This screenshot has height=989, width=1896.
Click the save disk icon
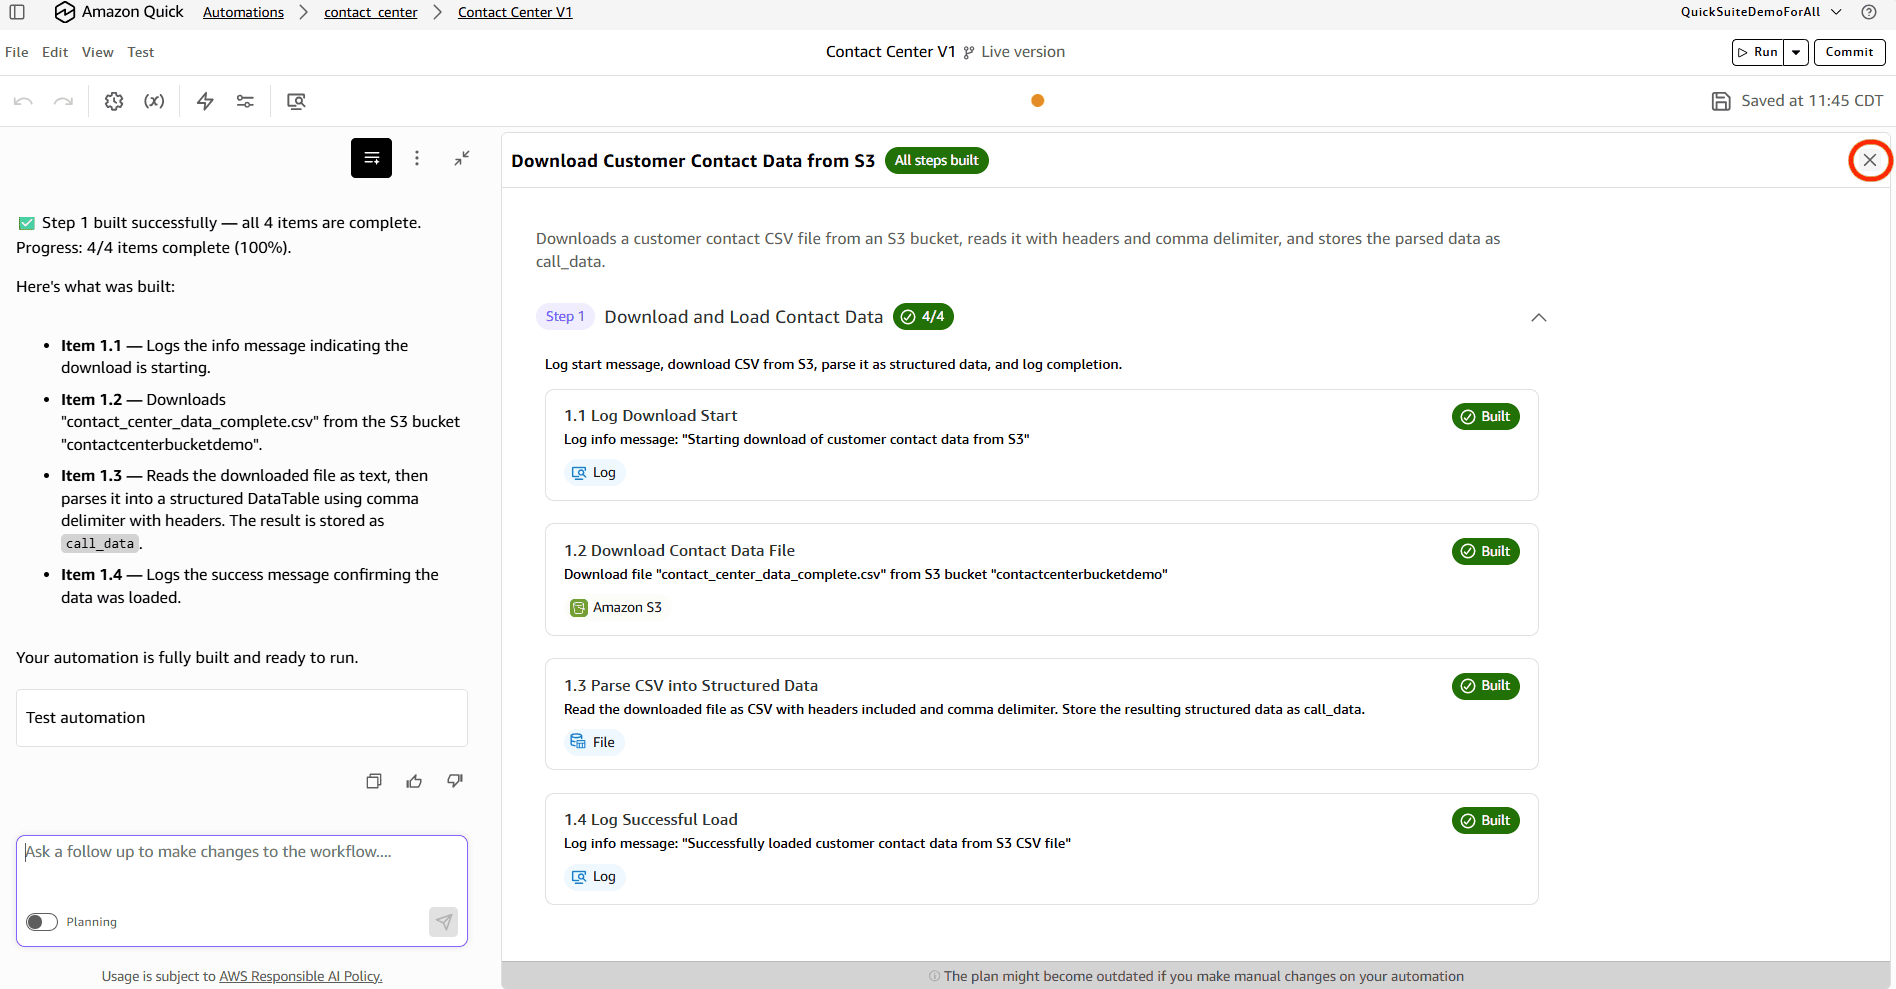click(1721, 101)
